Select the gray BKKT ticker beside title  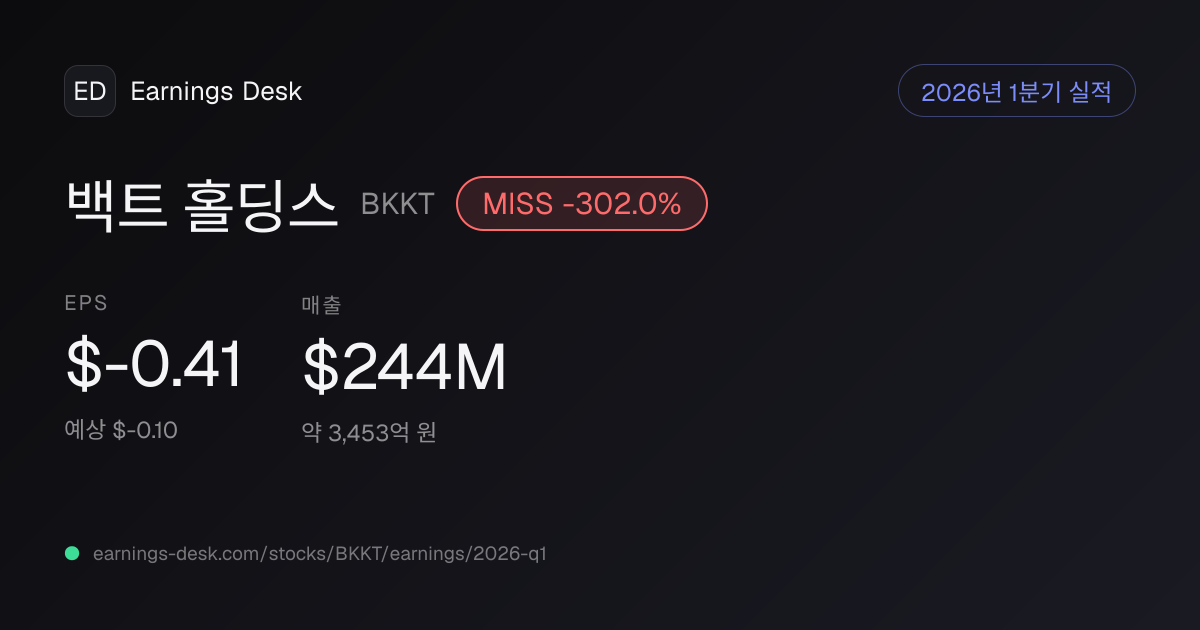[397, 204]
